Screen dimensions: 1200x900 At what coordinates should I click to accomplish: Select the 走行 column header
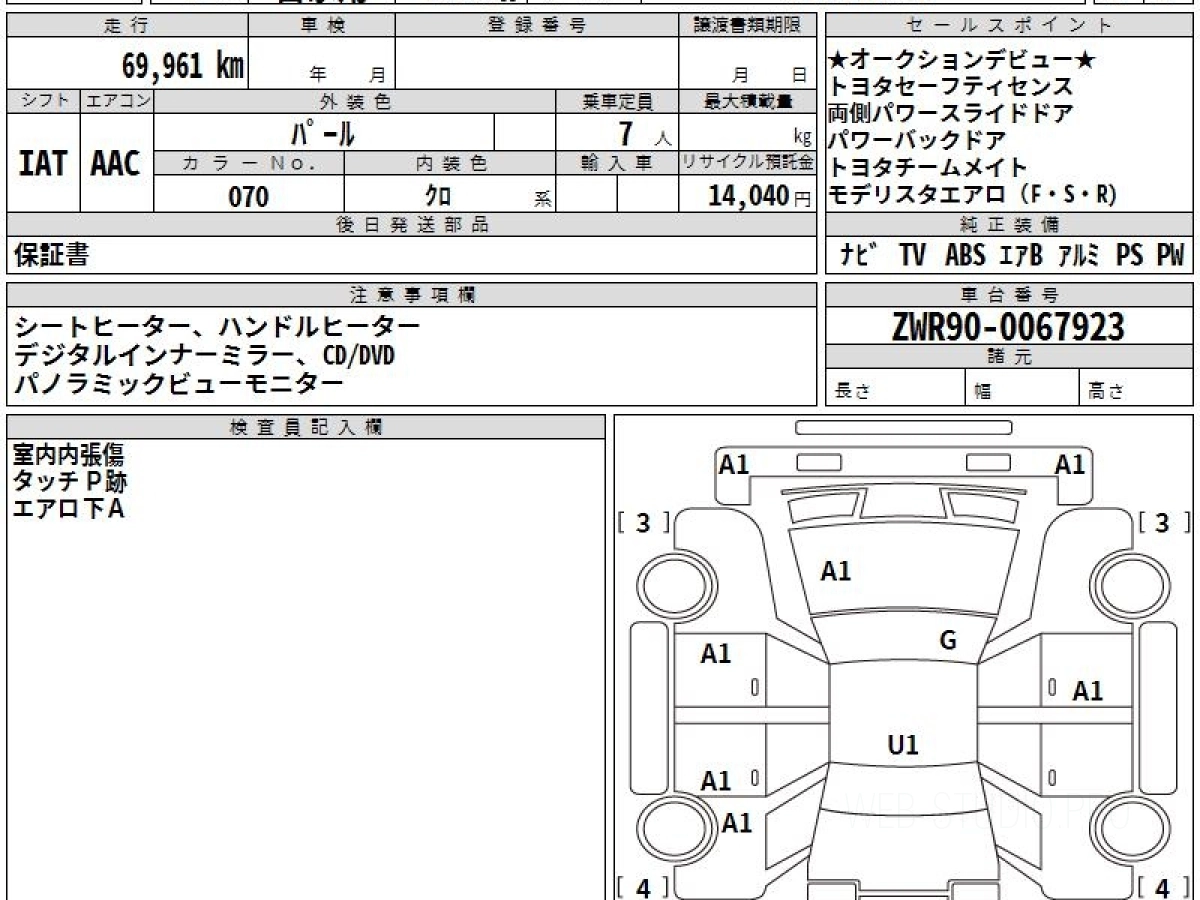127,26
